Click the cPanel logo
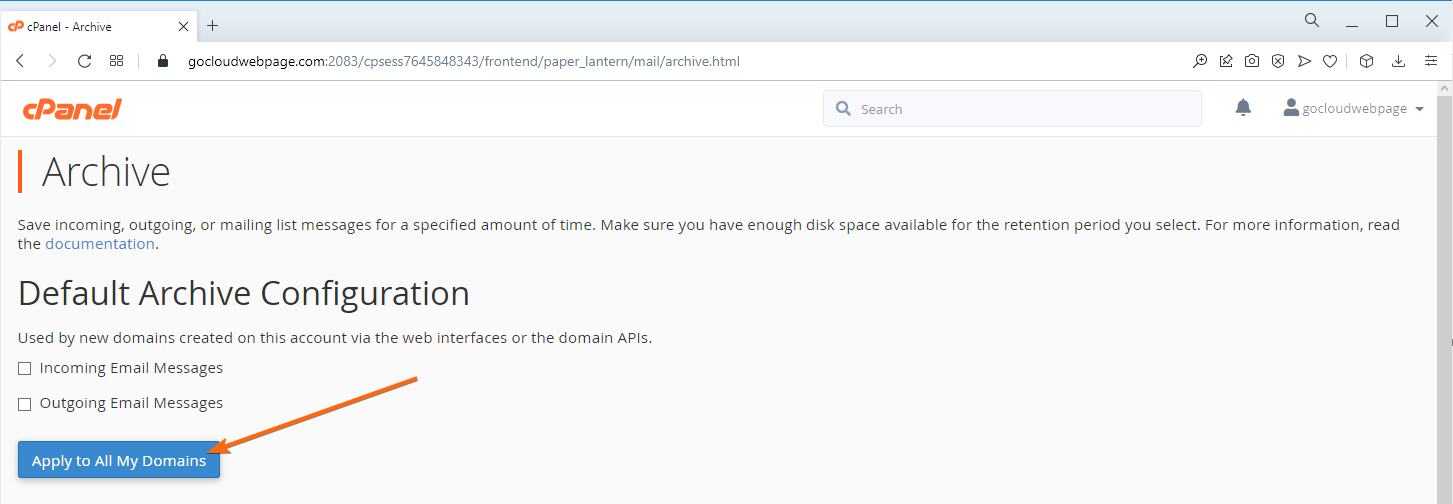 pyautogui.click(x=72, y=109)
